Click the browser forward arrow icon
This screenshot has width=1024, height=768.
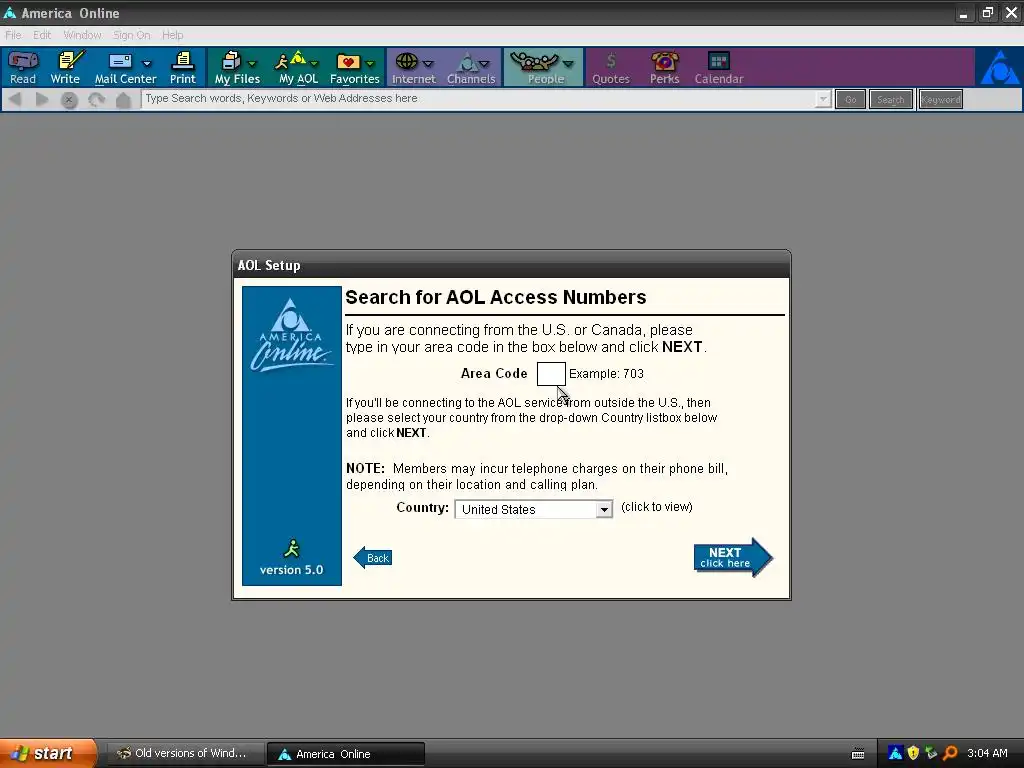(x=42, y=99)
